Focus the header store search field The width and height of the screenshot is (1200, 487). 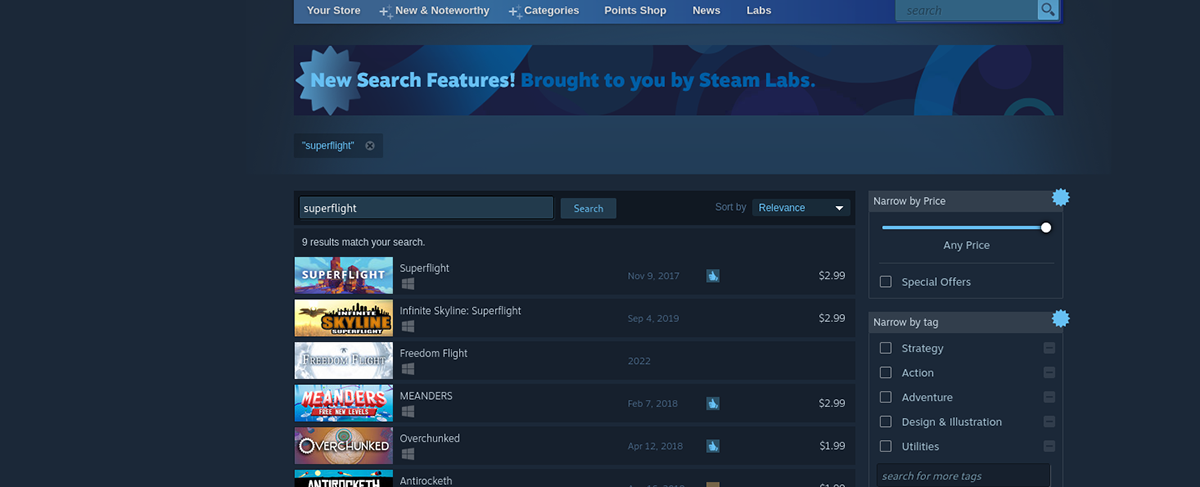(x=967, y=10)
